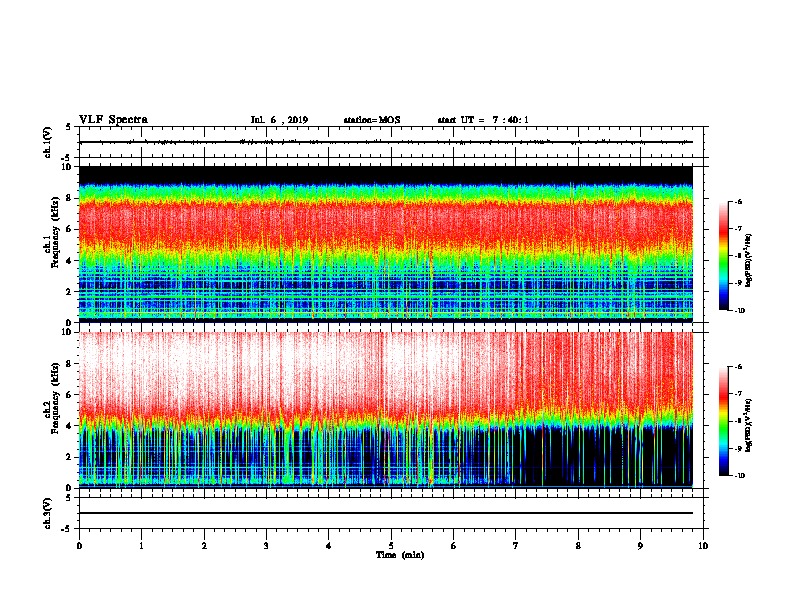This screenshot has width=792, height=612.
Task: Click the ch.2 spectrogram color bar
Action: click(724, 421)
